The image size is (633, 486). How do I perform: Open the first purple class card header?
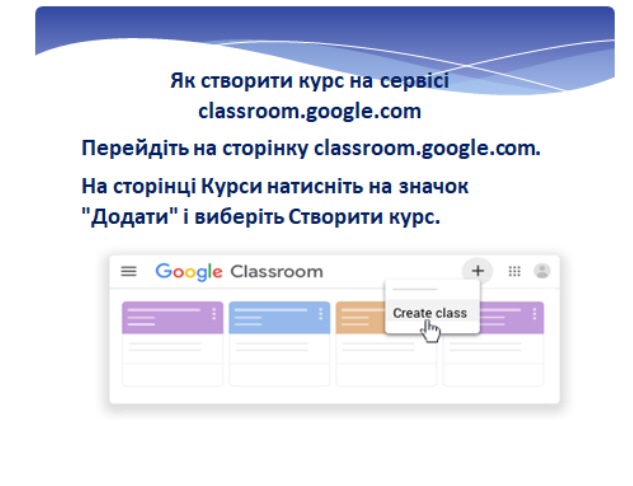160,317
